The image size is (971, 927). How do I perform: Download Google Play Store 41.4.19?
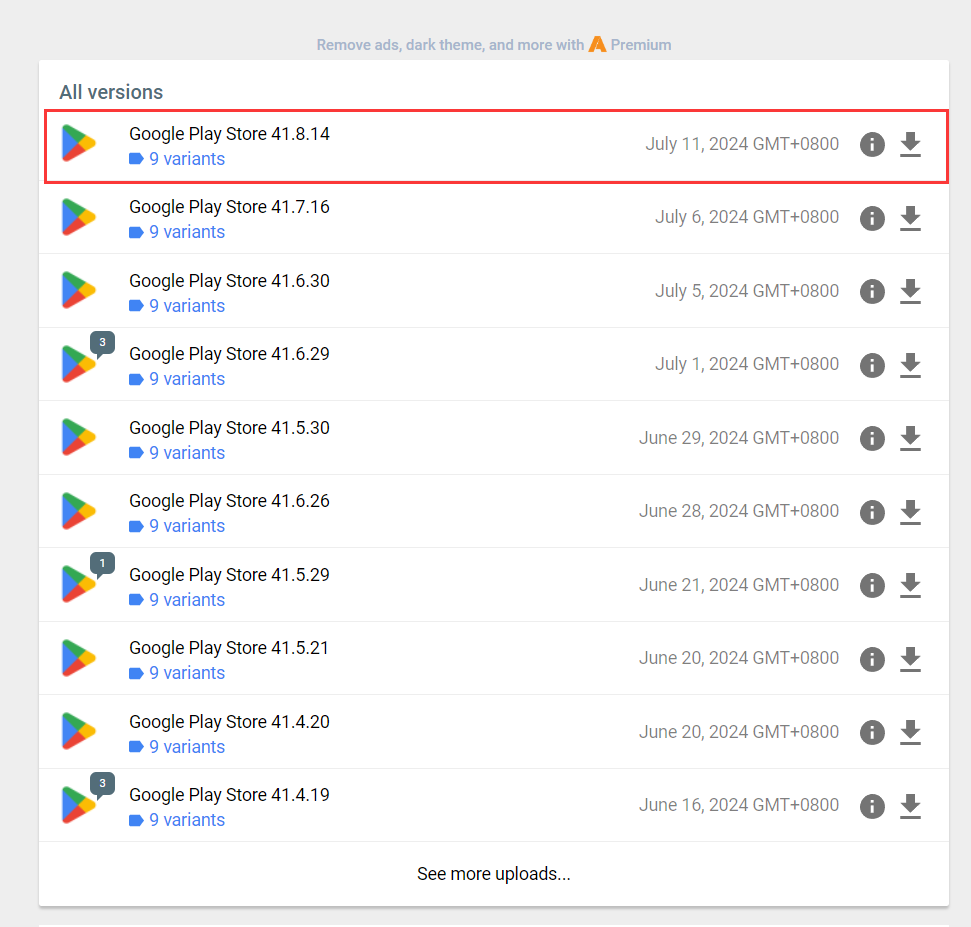910,806
